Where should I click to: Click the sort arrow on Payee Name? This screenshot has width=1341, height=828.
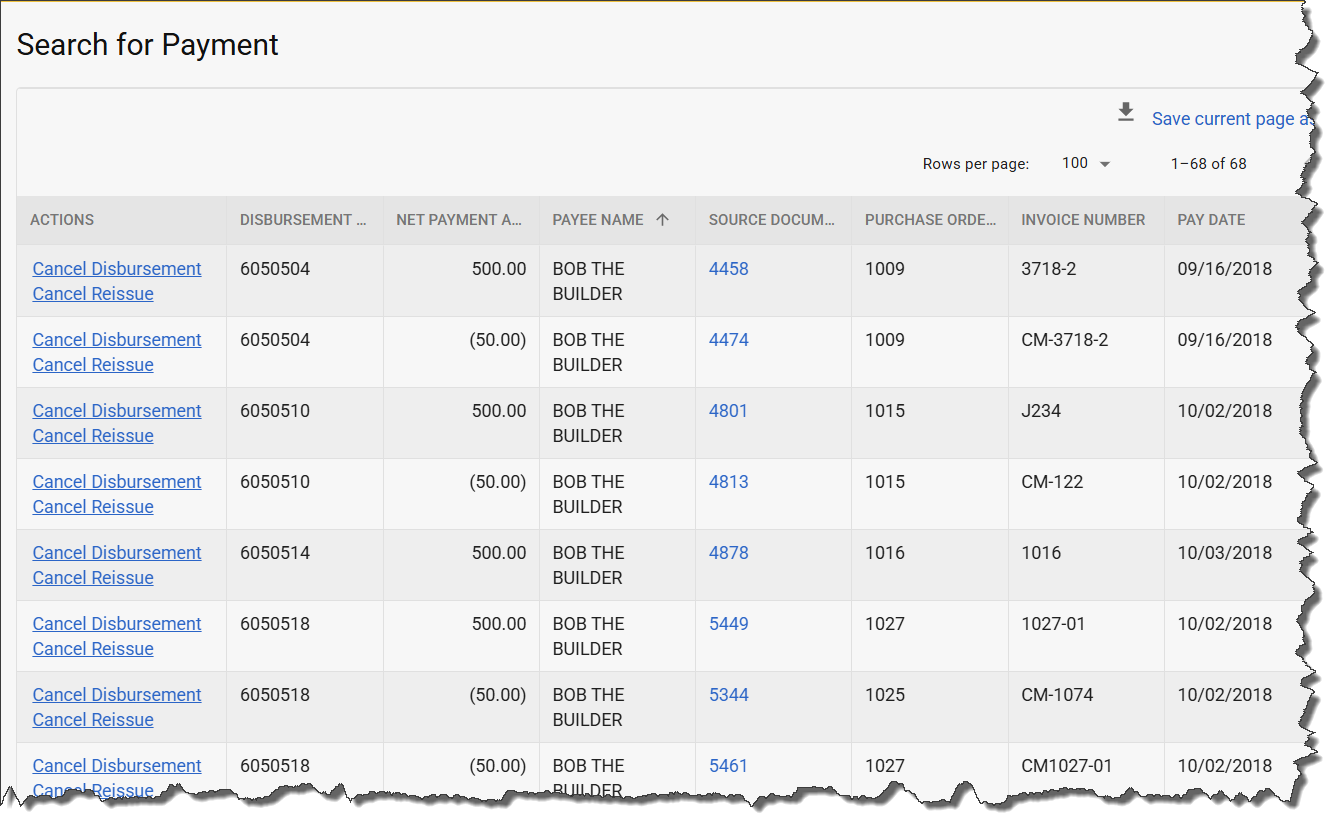(x=664, y=219)
